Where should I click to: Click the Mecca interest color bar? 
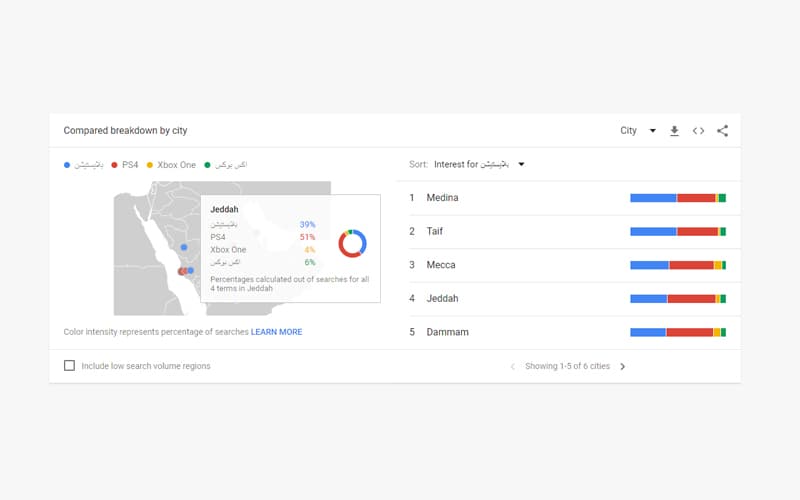coord(677,265)
